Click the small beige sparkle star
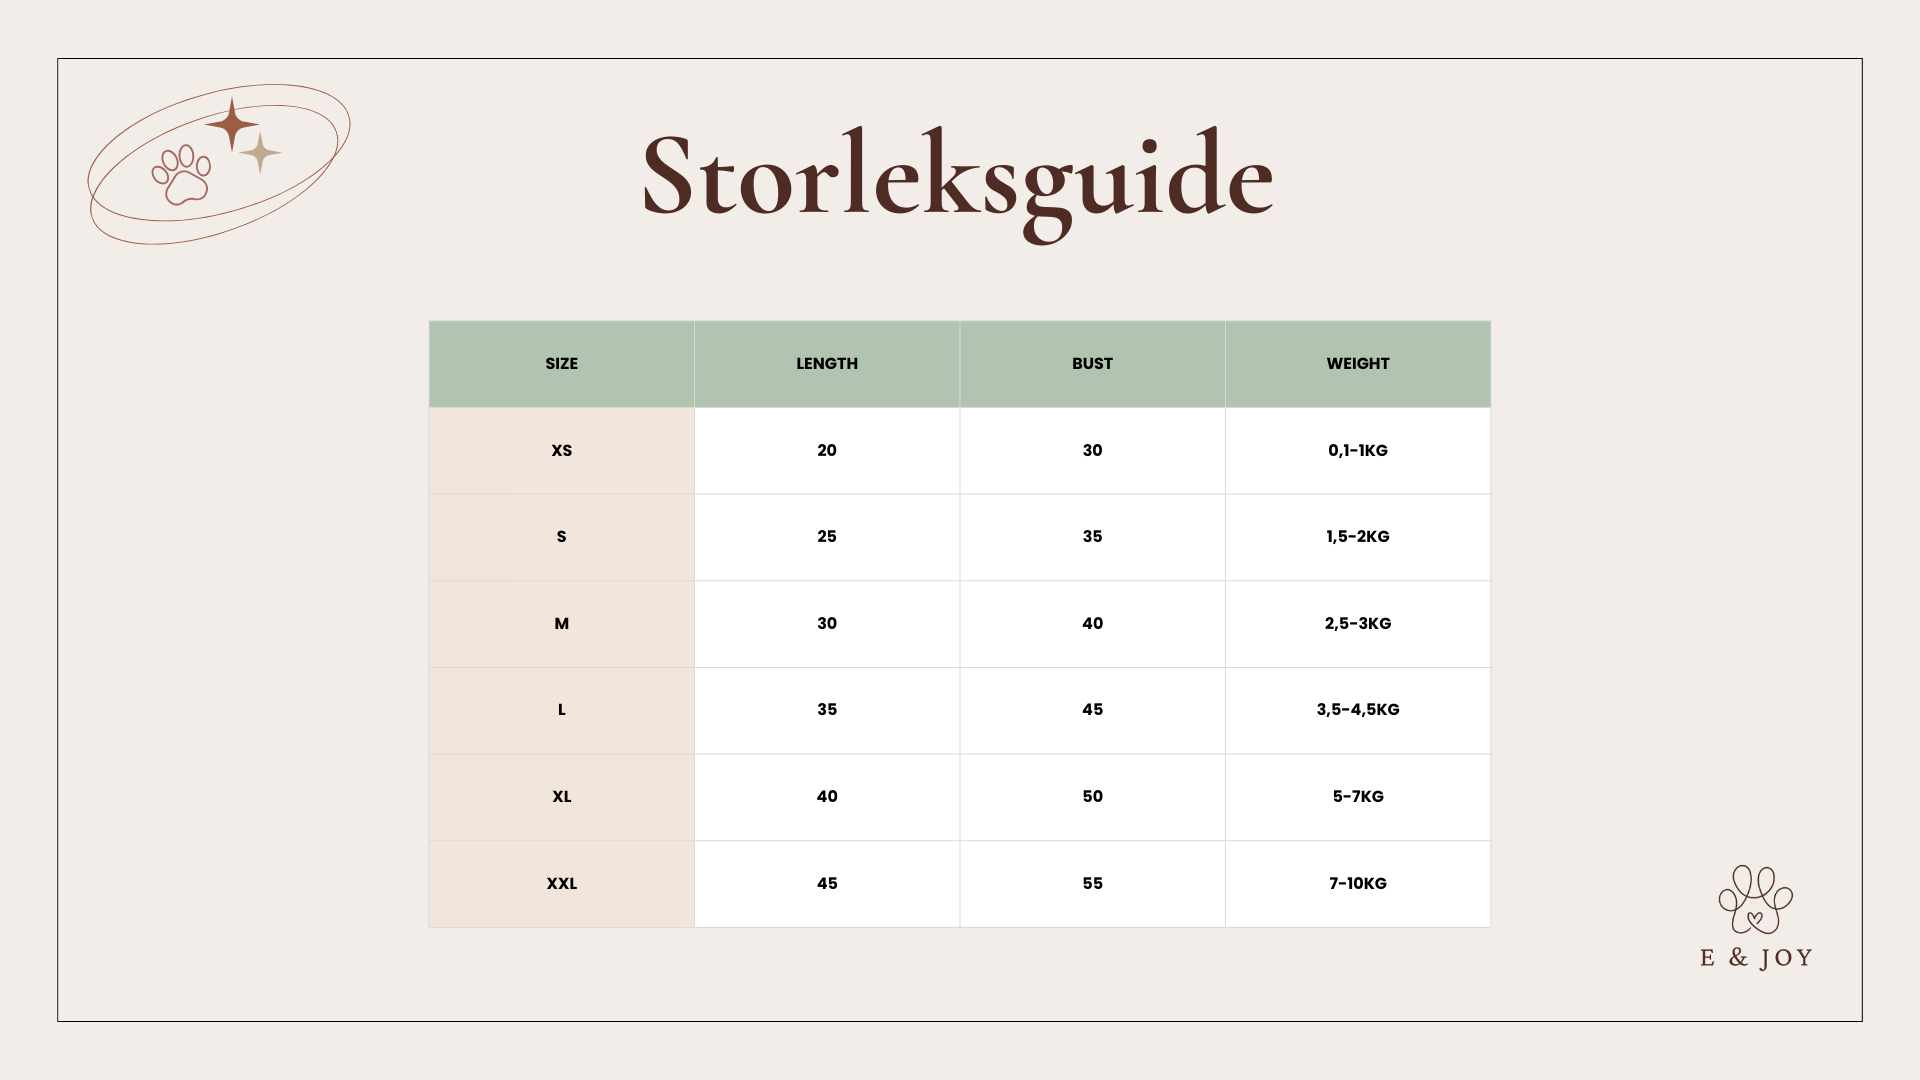The height and width of the screenshot is (1080, 1920). pos(260,153)
